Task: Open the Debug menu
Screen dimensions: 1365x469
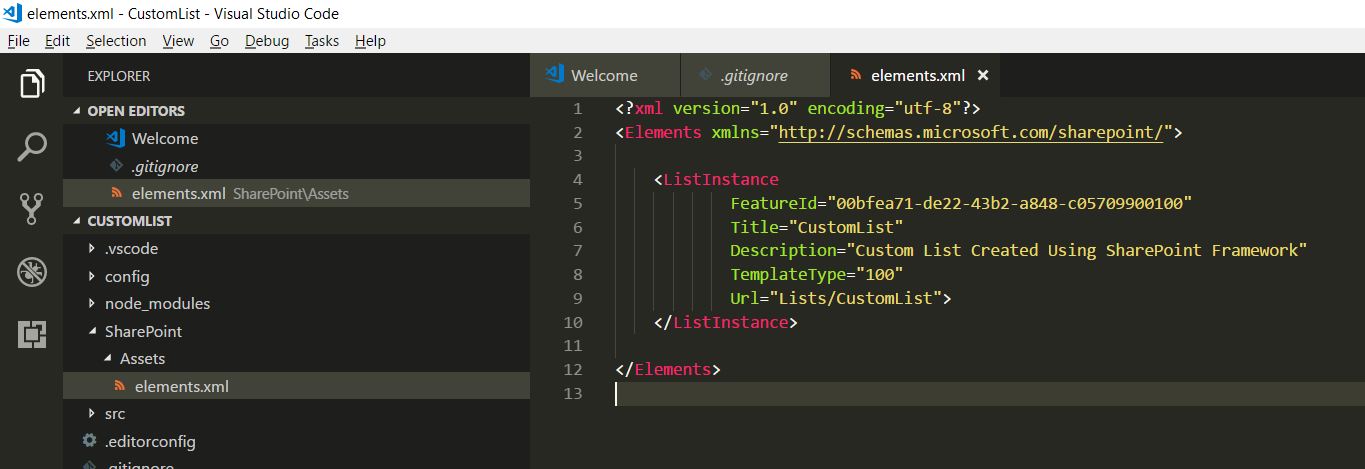Action: [x=267, y=41]
